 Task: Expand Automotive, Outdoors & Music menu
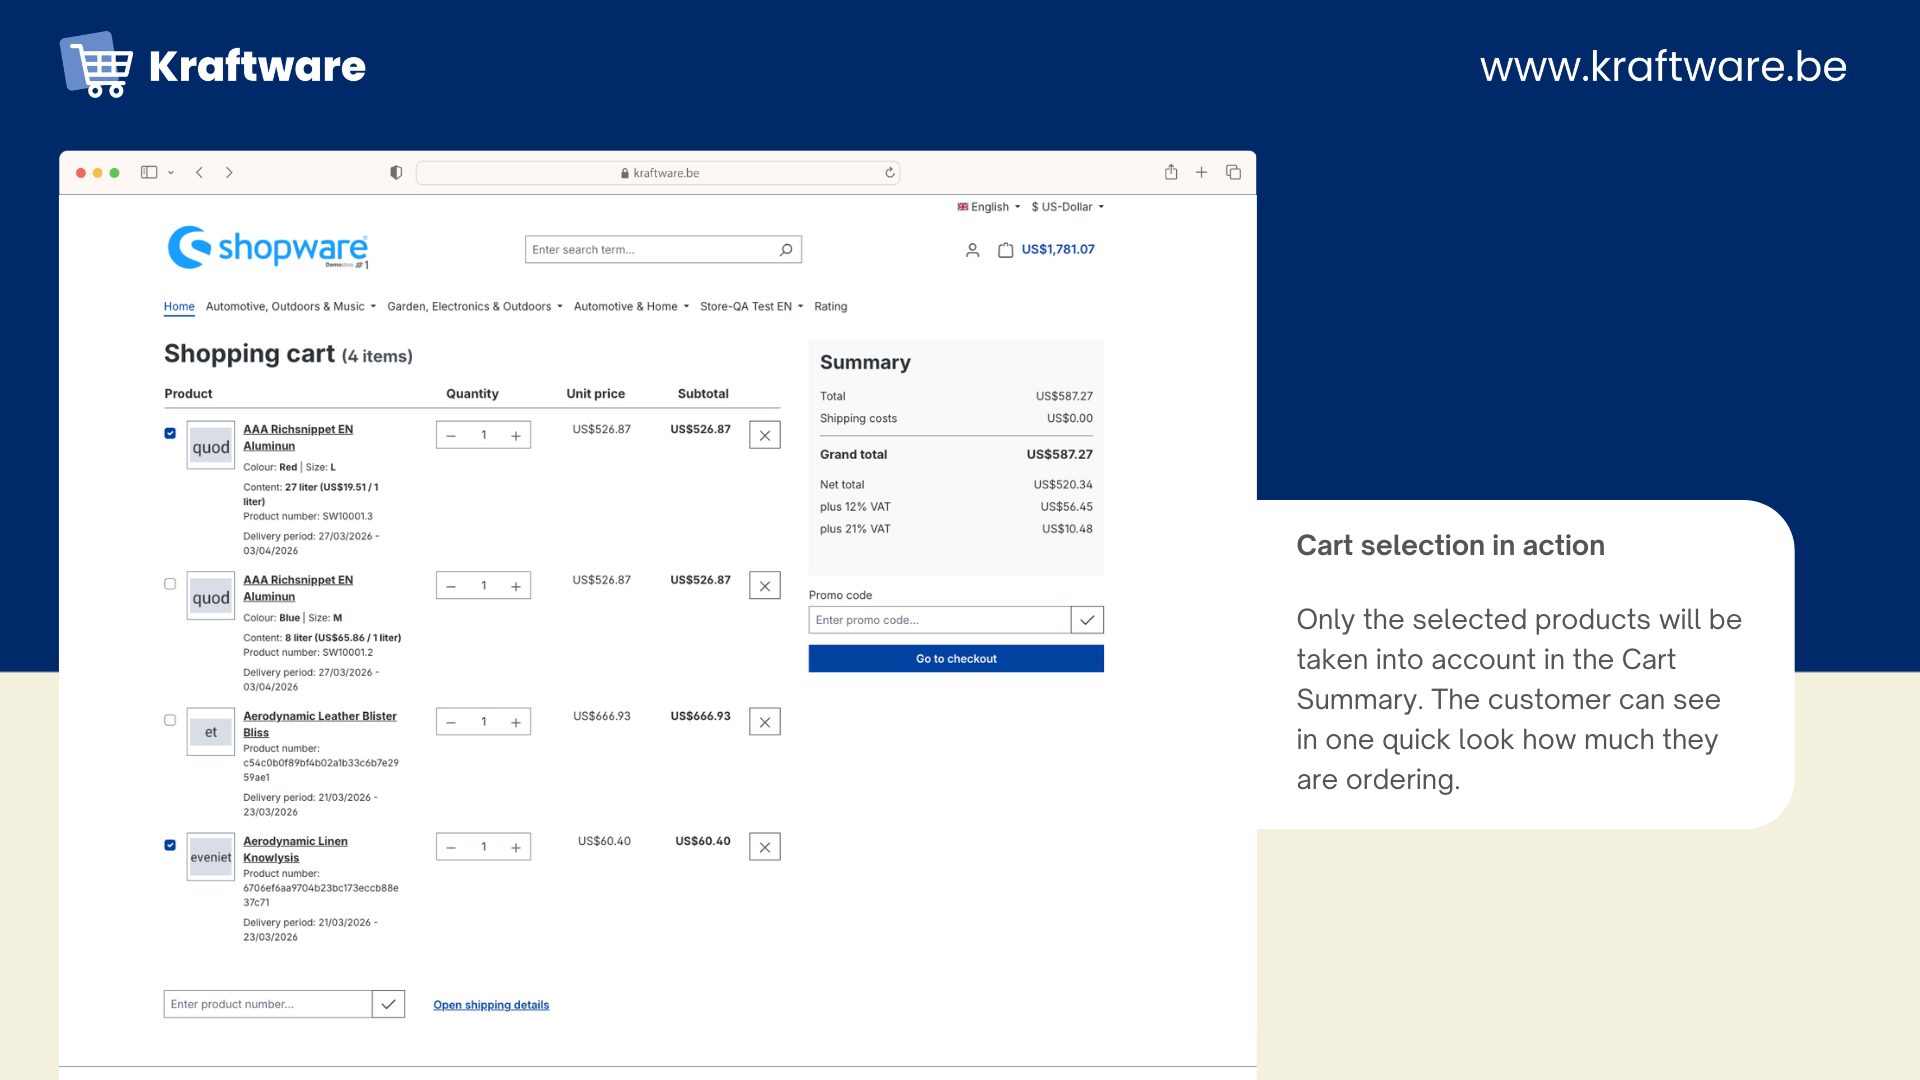[291, 307]
